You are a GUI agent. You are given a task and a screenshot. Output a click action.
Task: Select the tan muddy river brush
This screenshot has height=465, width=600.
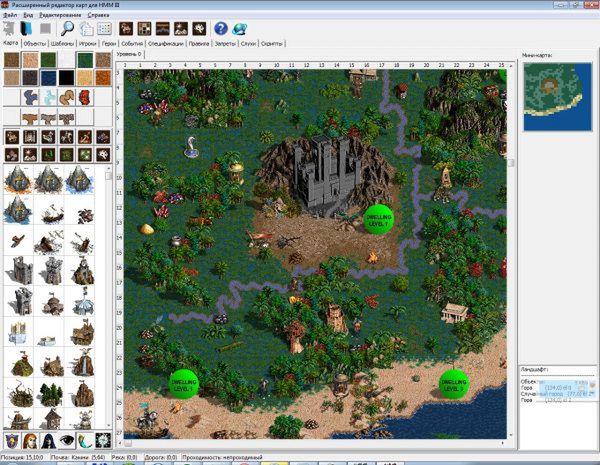[x=67, y=98]
